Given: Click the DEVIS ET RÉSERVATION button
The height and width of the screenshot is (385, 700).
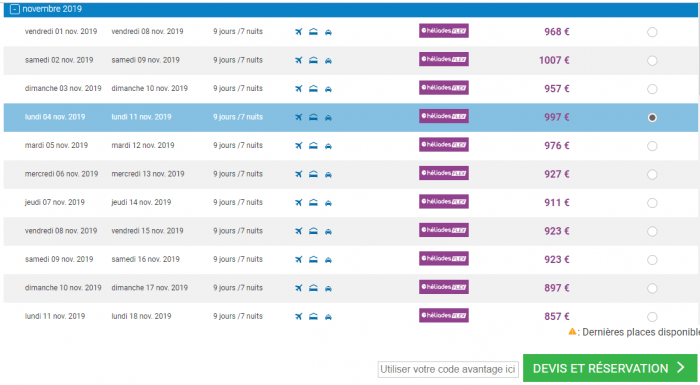Looking at the screenshot, I should coord(610,368).
